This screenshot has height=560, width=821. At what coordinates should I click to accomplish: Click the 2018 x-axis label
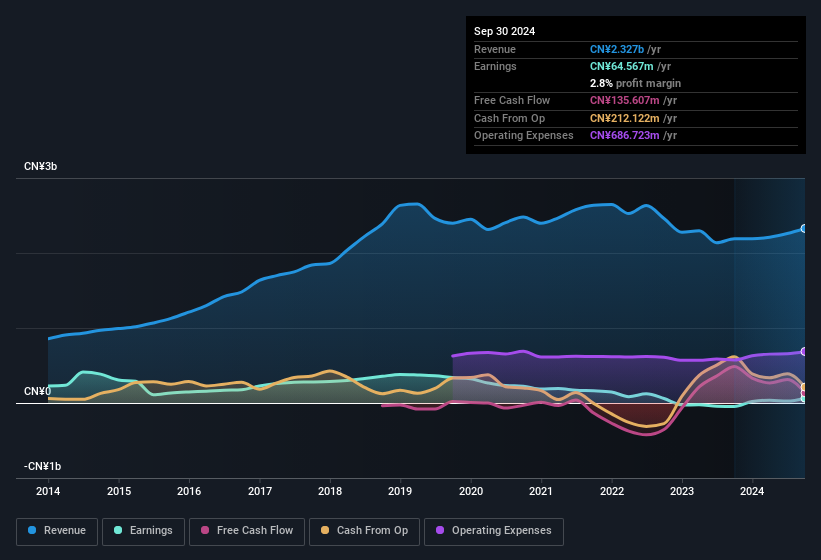click(x=330, y=491)
